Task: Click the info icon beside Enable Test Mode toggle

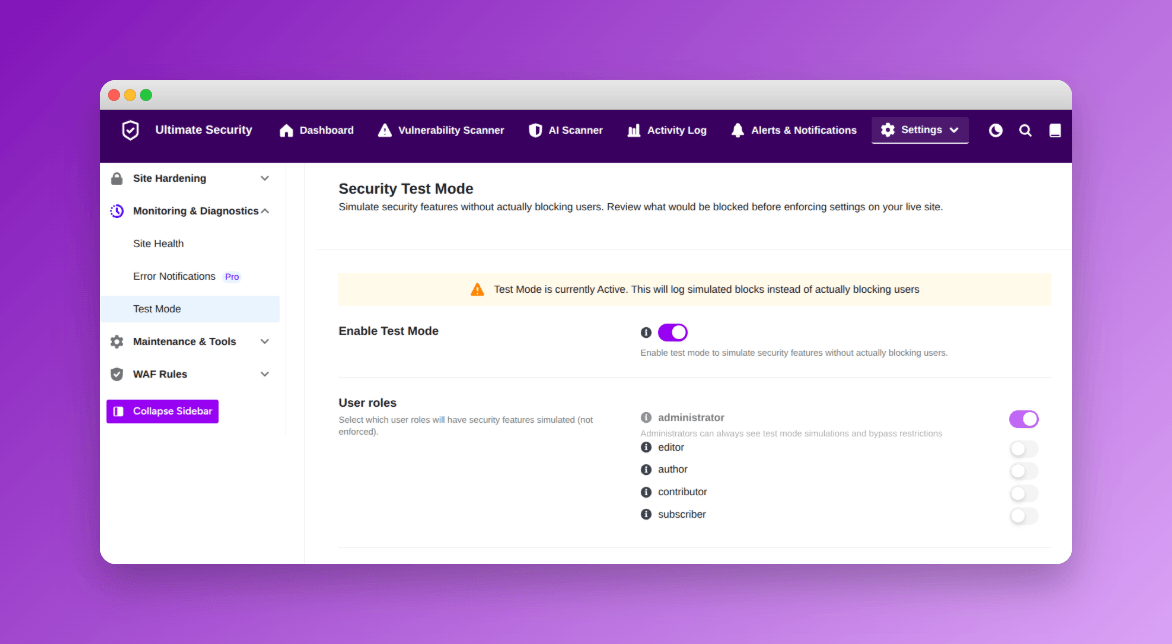Action: click(646, 332)
